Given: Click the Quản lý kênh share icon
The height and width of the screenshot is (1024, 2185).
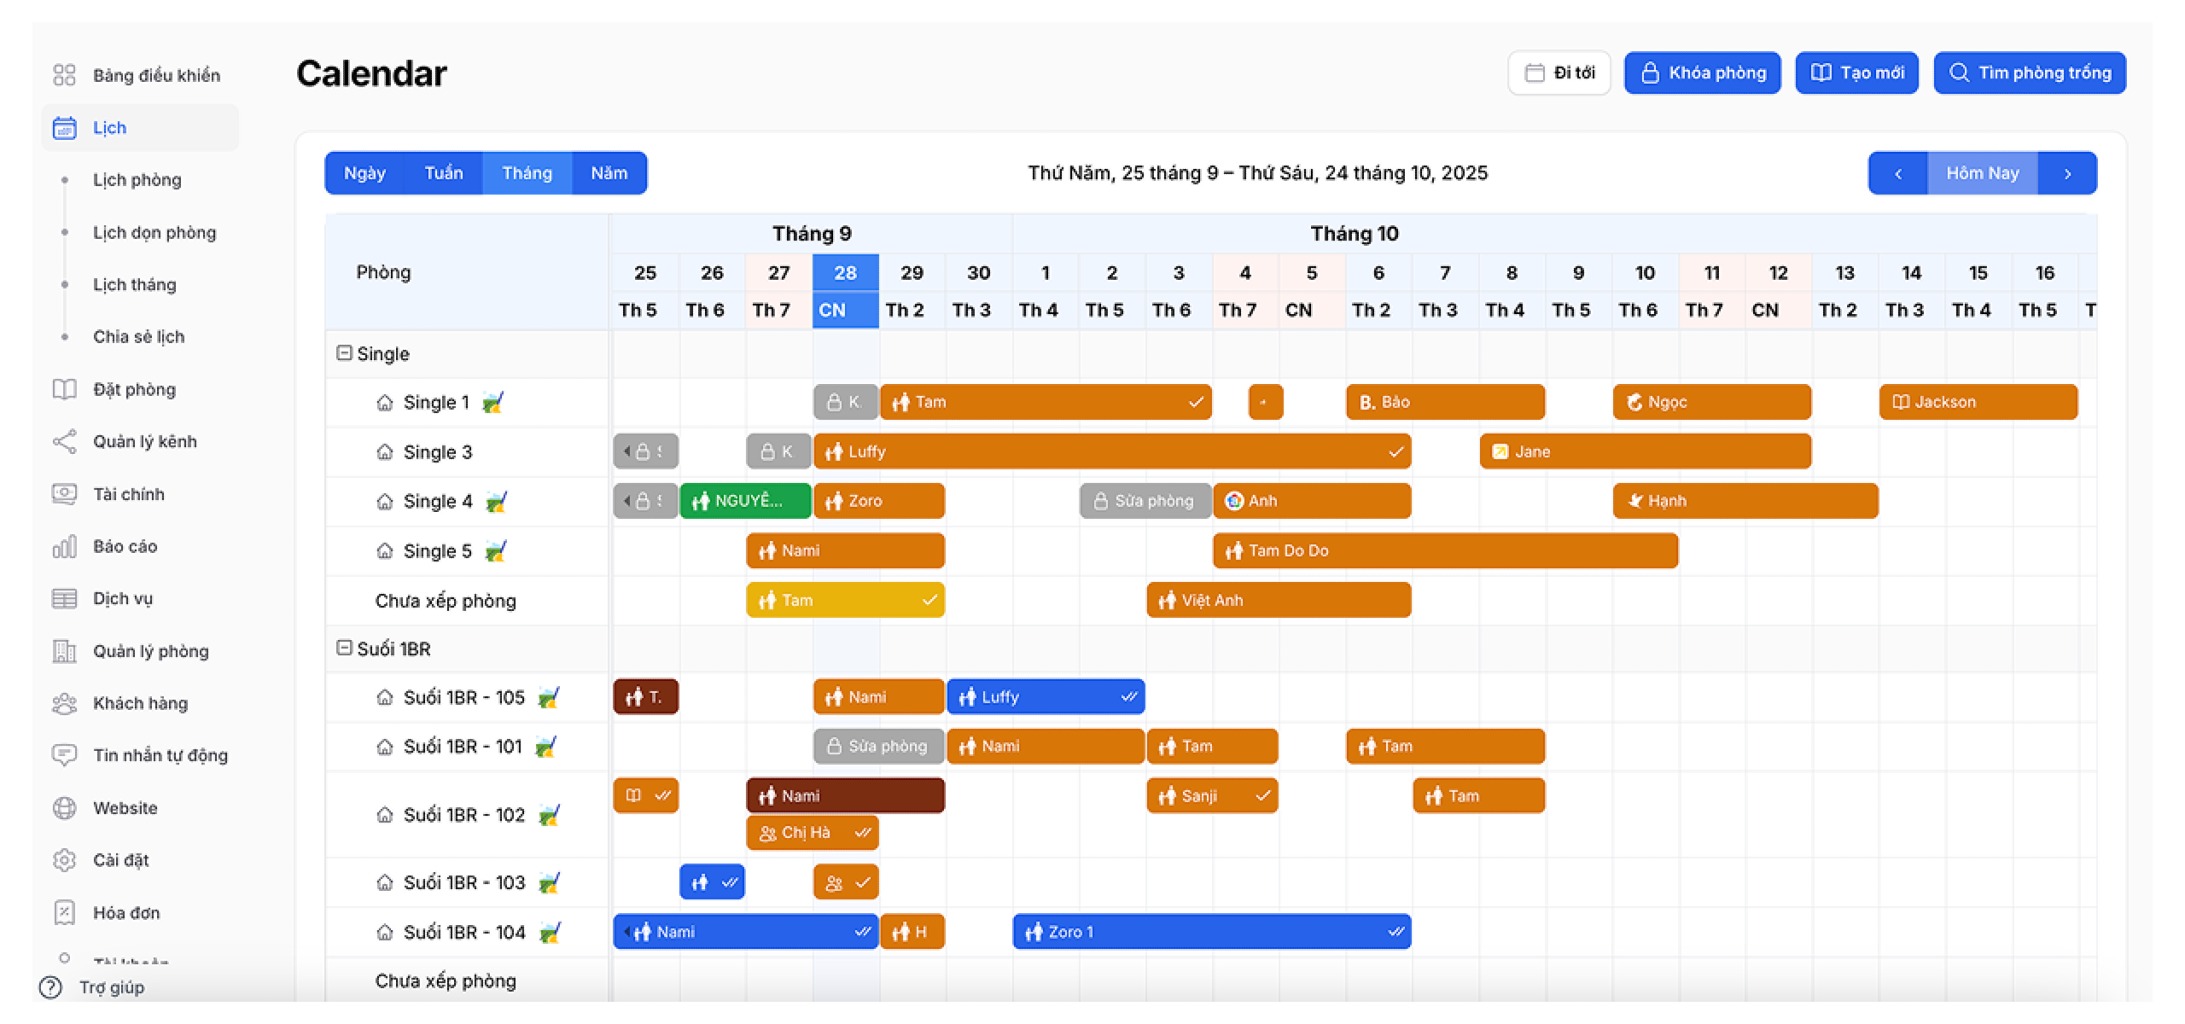Looking at the screenshot, I should (x=64, y=441).
